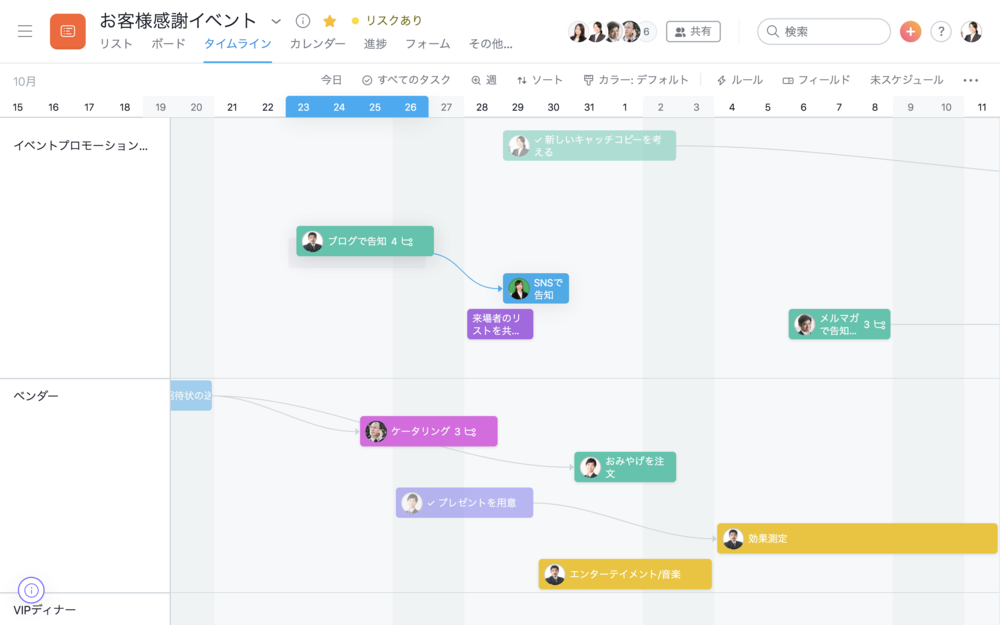Expand the その他... tab menu
The image size is (1000, 625).
pyautogui.click(x=490, y=44)
